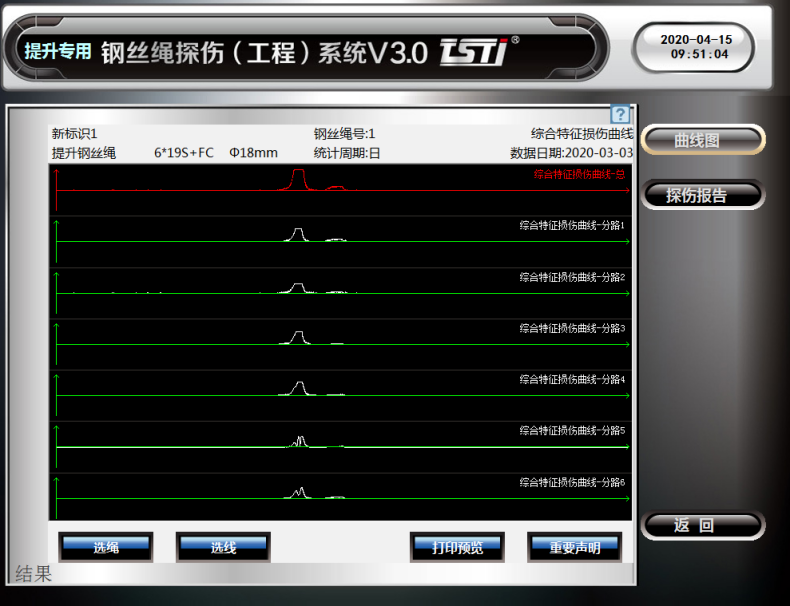This screenshot has height=606, width=790.
Task: Click the date and time display
Action: click(695, 47)
